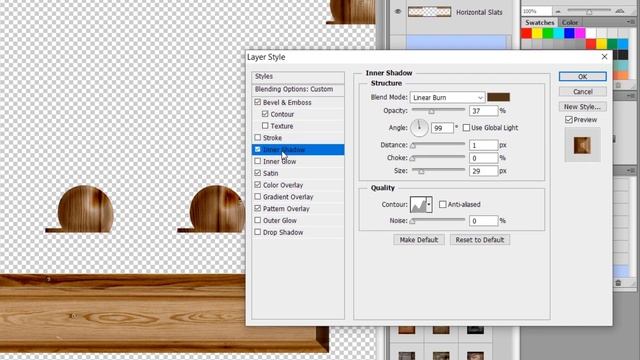Select the Styles list entry
Viewport: 640px width, 360px height.
(x=298, y=76)
